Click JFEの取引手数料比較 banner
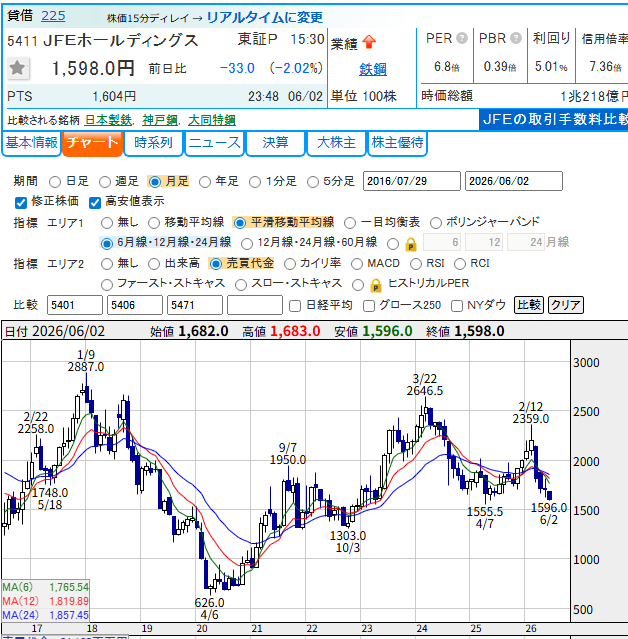 tap(553, 119)
